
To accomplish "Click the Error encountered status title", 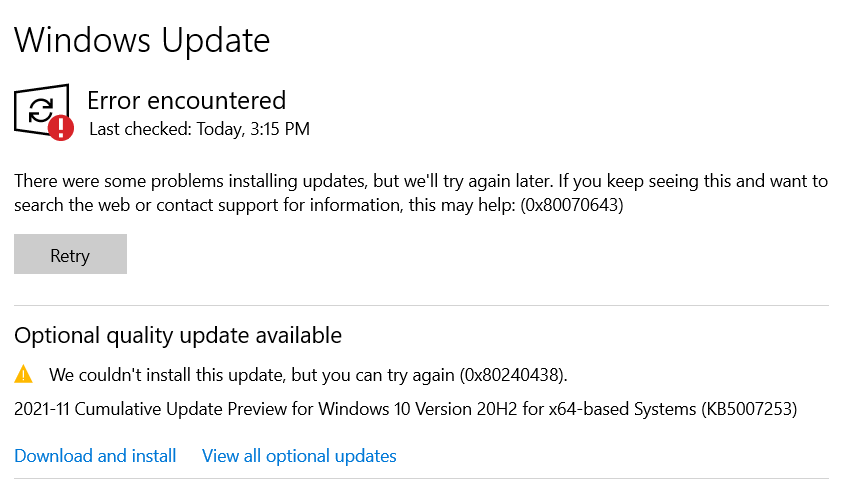I will tap(186, 100).
